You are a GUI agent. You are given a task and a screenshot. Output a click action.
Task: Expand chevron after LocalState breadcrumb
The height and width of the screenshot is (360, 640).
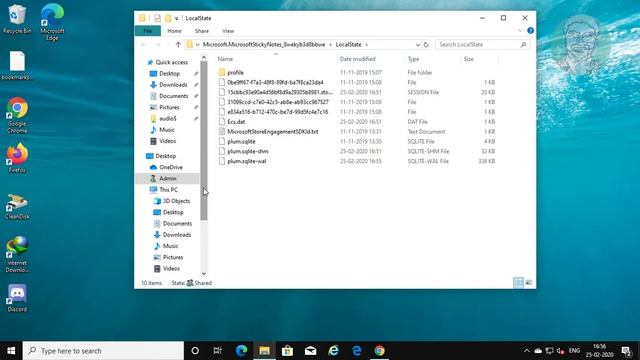(x=367, y=44)
